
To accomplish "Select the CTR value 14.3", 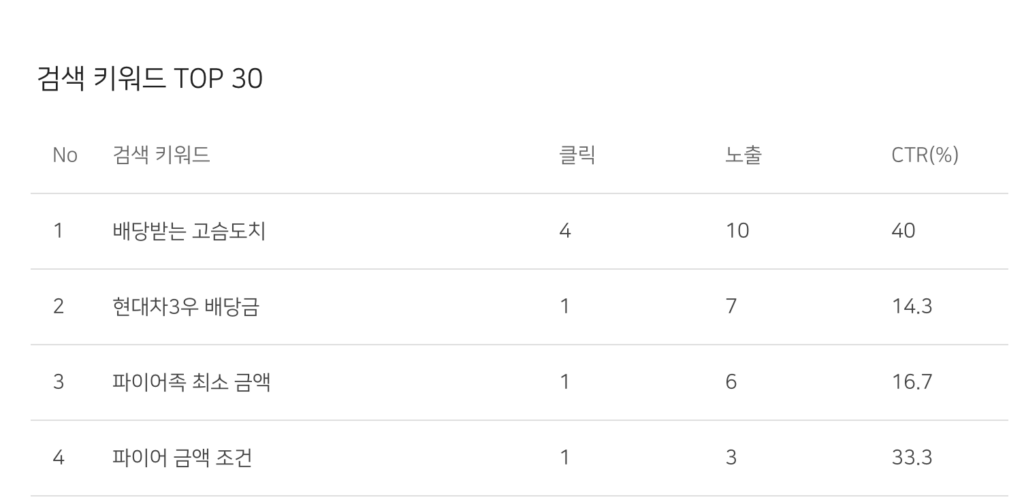I will [x=912, y=306].
